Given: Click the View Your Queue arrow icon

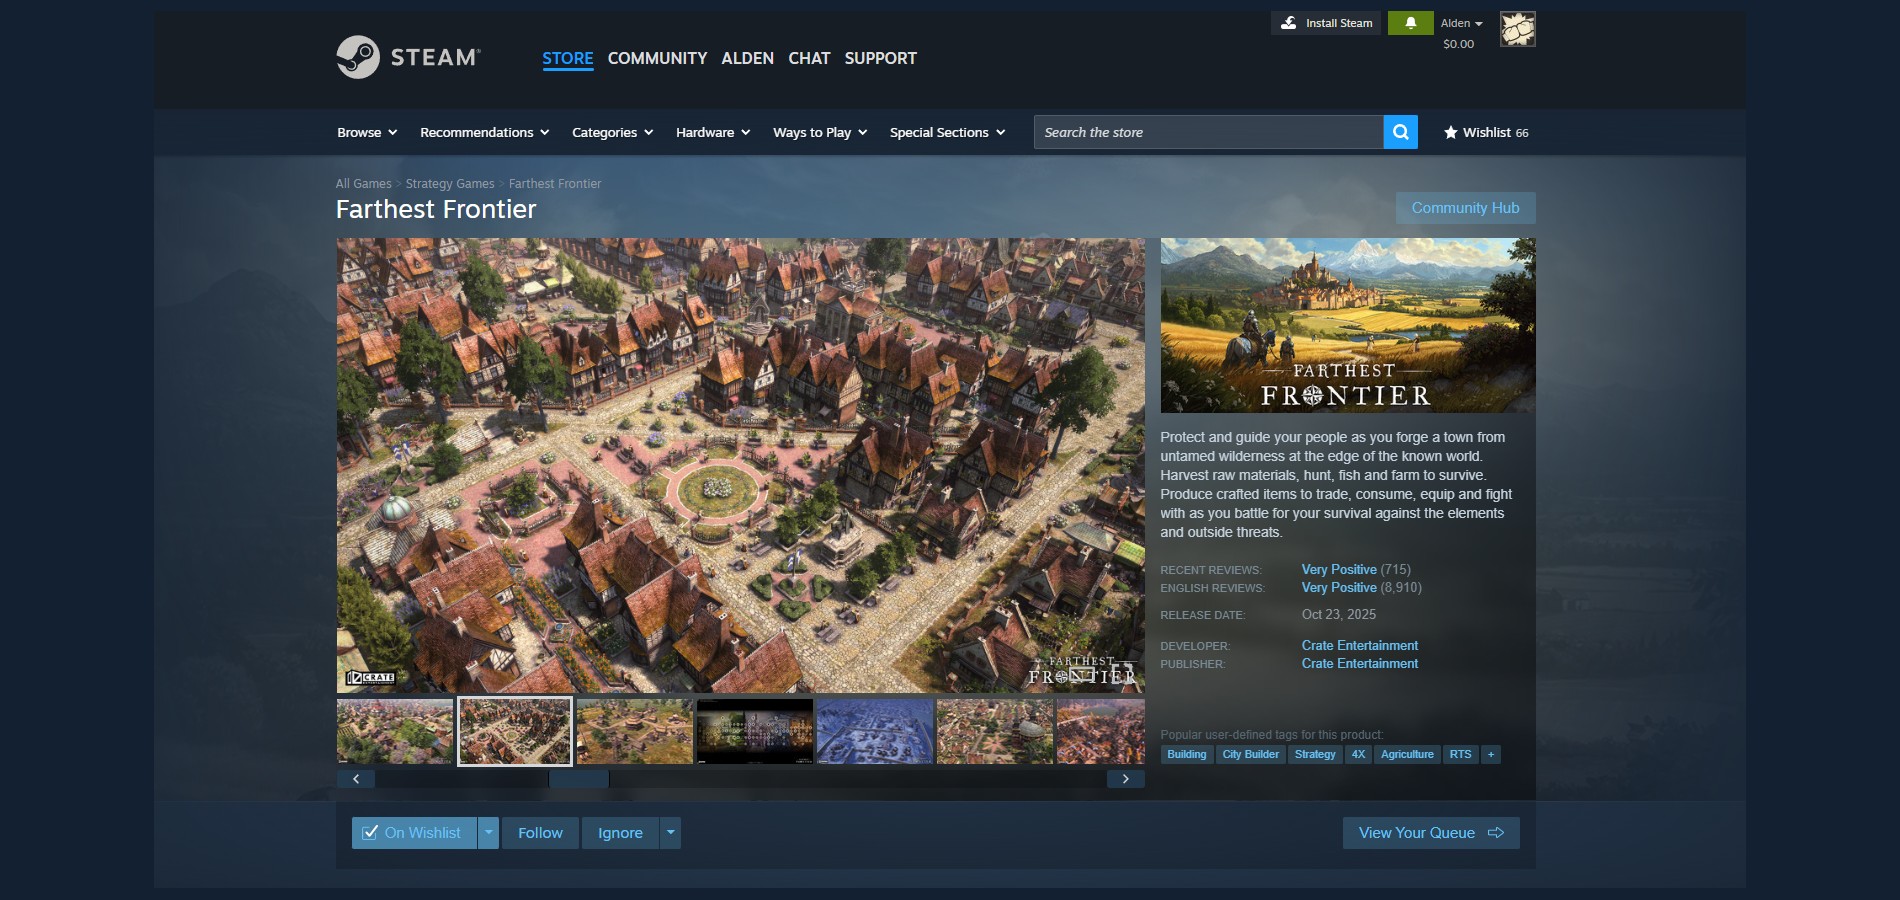Looking at the screenshot, I should (x=1497, y=832).
